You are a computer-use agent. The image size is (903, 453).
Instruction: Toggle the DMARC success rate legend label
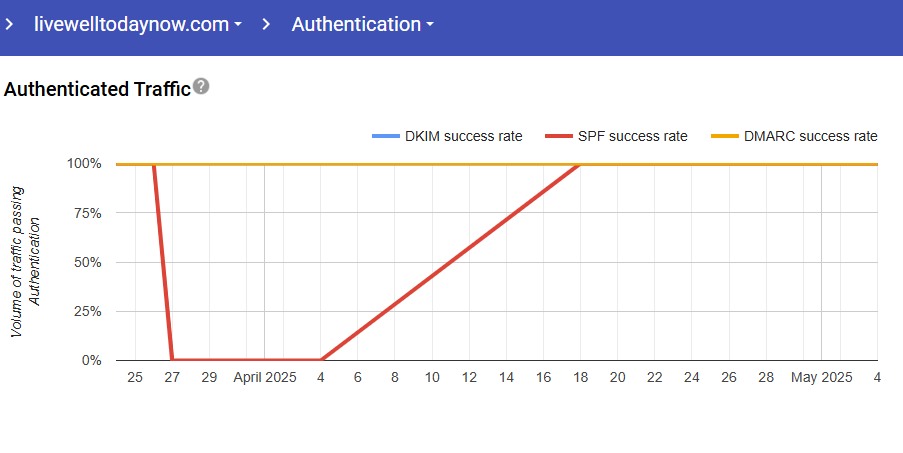[810, 136]
